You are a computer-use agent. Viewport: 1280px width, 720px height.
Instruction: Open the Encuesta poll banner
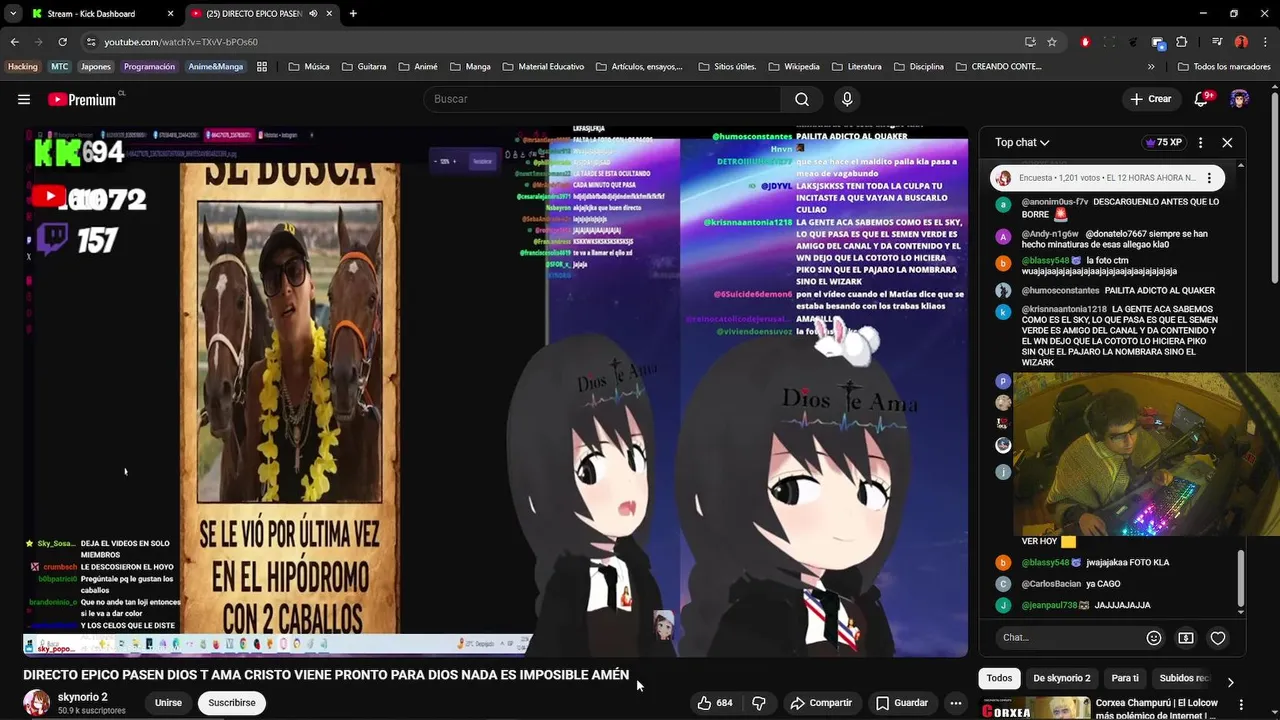coord(1106,178)
